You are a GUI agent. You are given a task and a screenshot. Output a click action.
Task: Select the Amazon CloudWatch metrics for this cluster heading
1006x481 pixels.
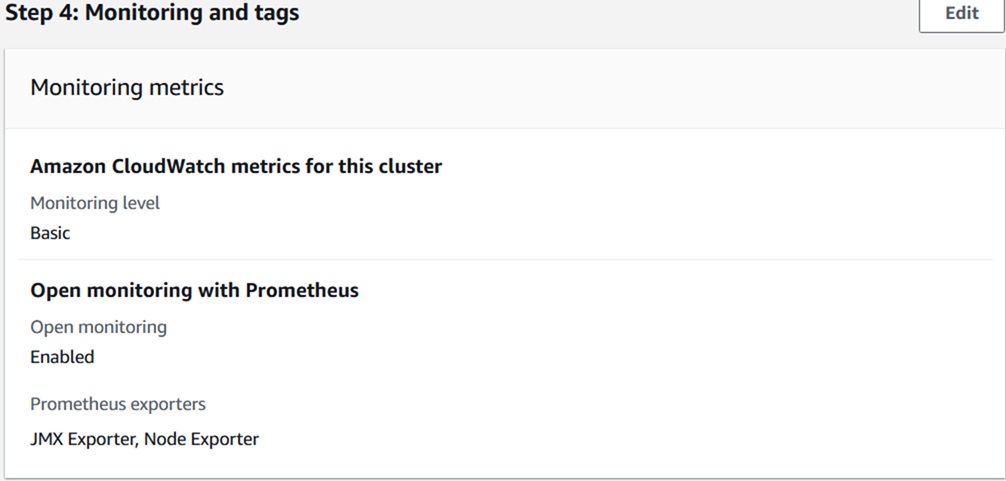point(236,167)
